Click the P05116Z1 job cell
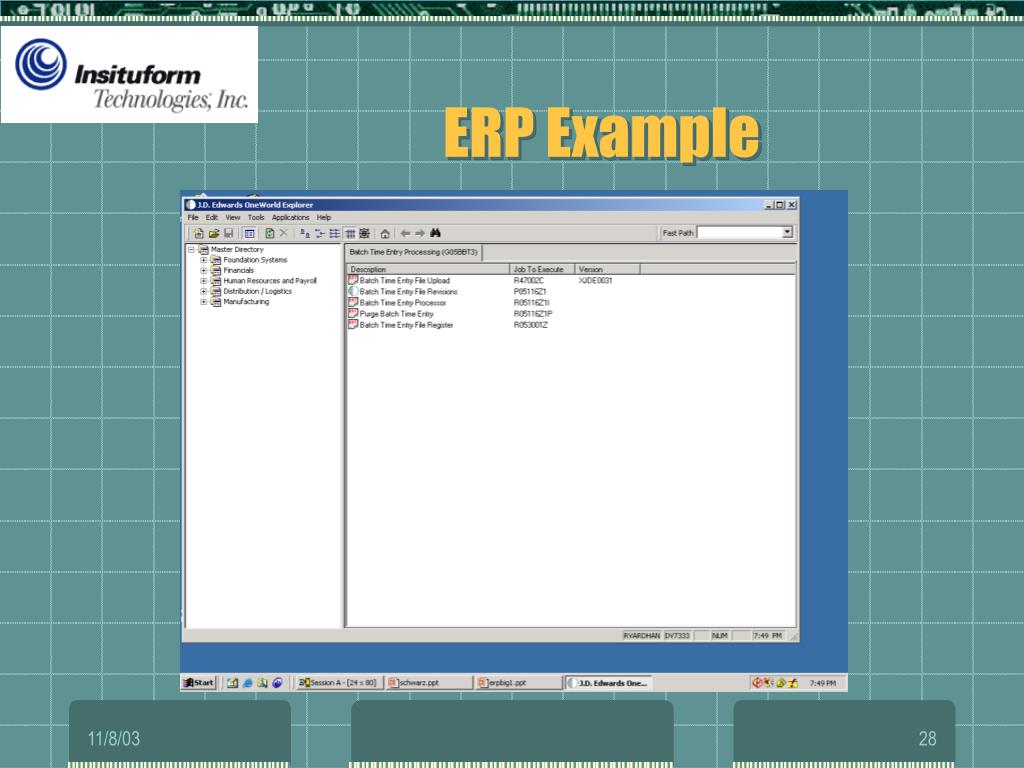The width and height of the screenshot is (1024, 768). (530, 291)
